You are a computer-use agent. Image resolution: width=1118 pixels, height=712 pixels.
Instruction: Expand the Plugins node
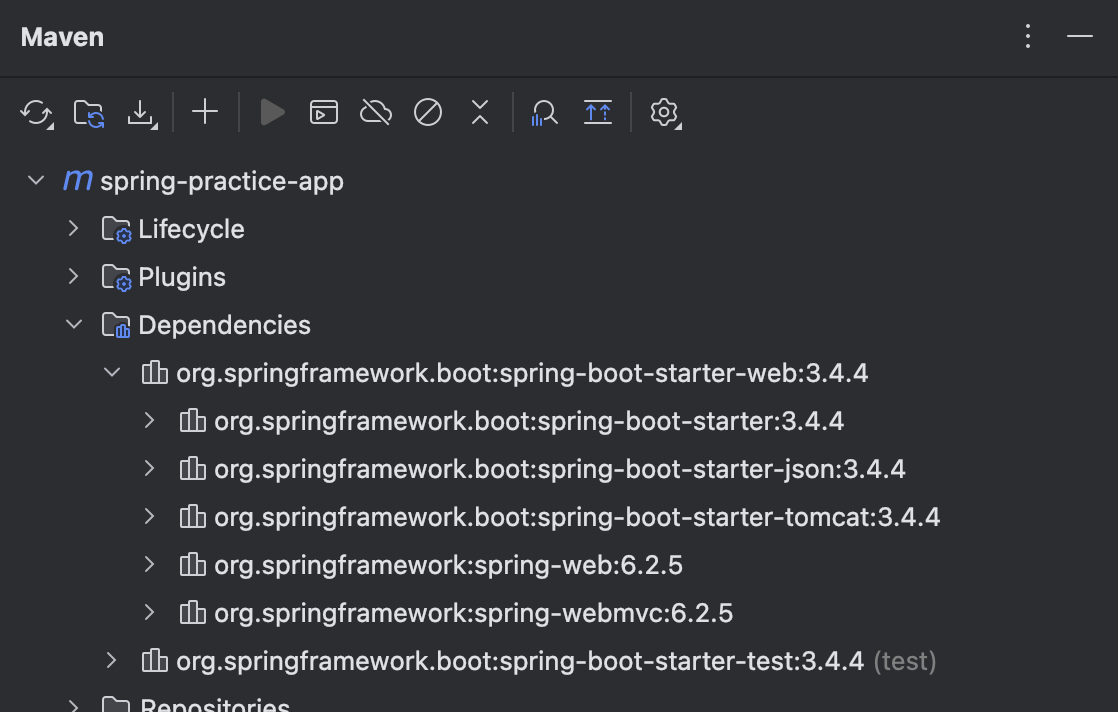click(73, 277)
